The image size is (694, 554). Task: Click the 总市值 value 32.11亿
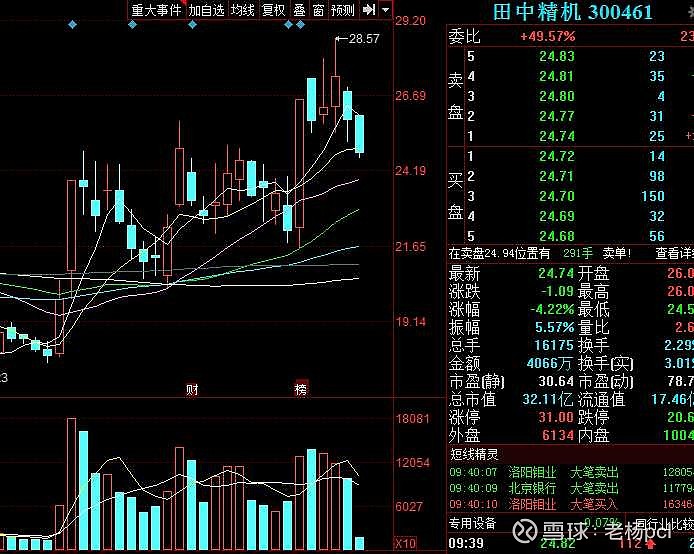[x=547, y=400]
